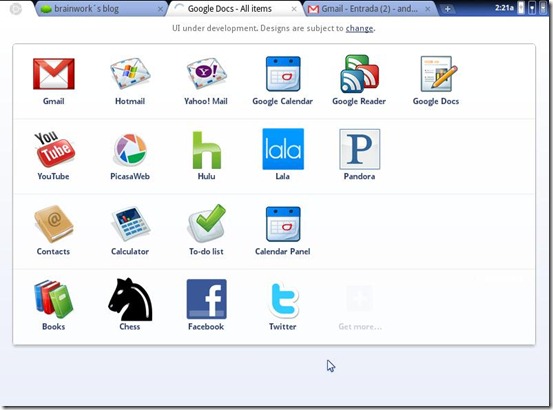Click the 'Calendar Panel' label text
The height and width of the screenshot is (410, 553).
coord(283,251)
